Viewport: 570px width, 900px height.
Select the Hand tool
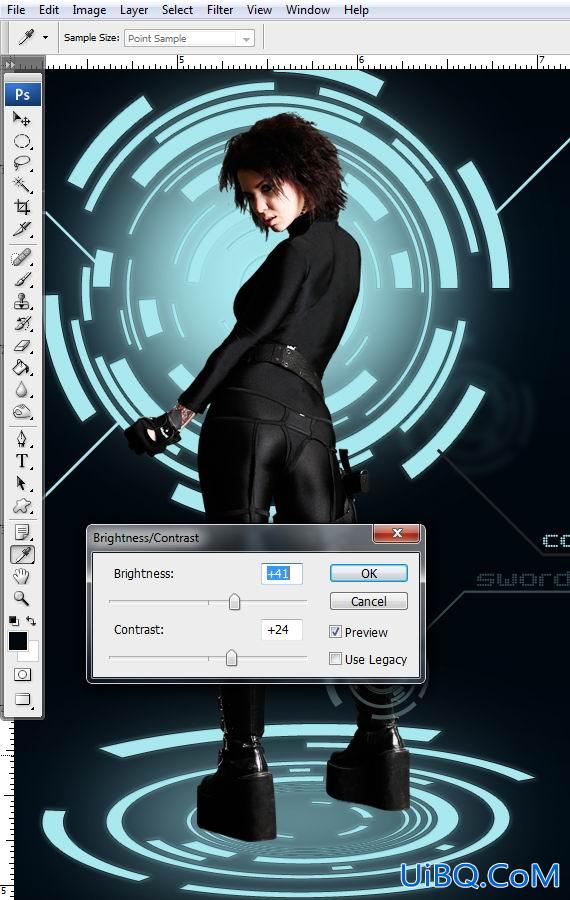[22, 576]
